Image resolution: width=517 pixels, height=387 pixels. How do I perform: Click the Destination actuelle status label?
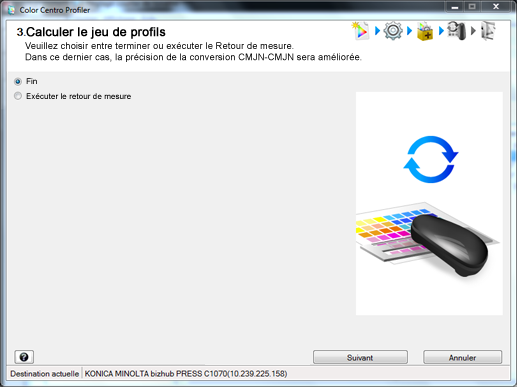pyautogui.click(x=45, y=374)
